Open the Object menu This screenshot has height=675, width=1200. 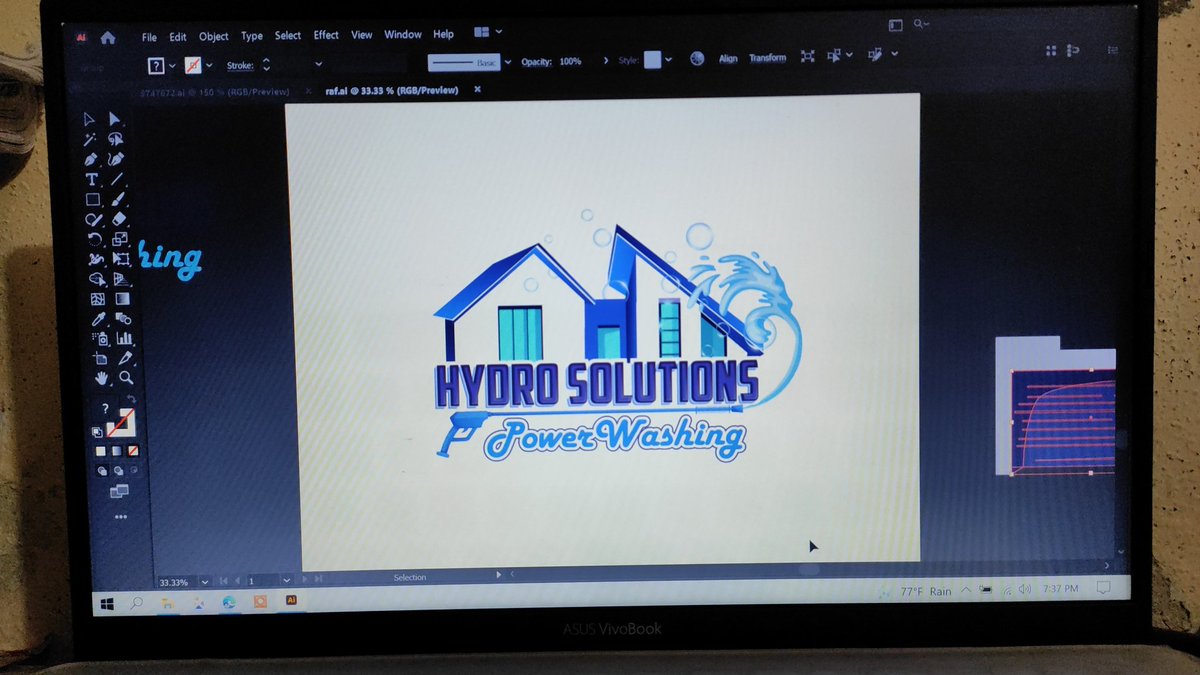tap(214, 36)
